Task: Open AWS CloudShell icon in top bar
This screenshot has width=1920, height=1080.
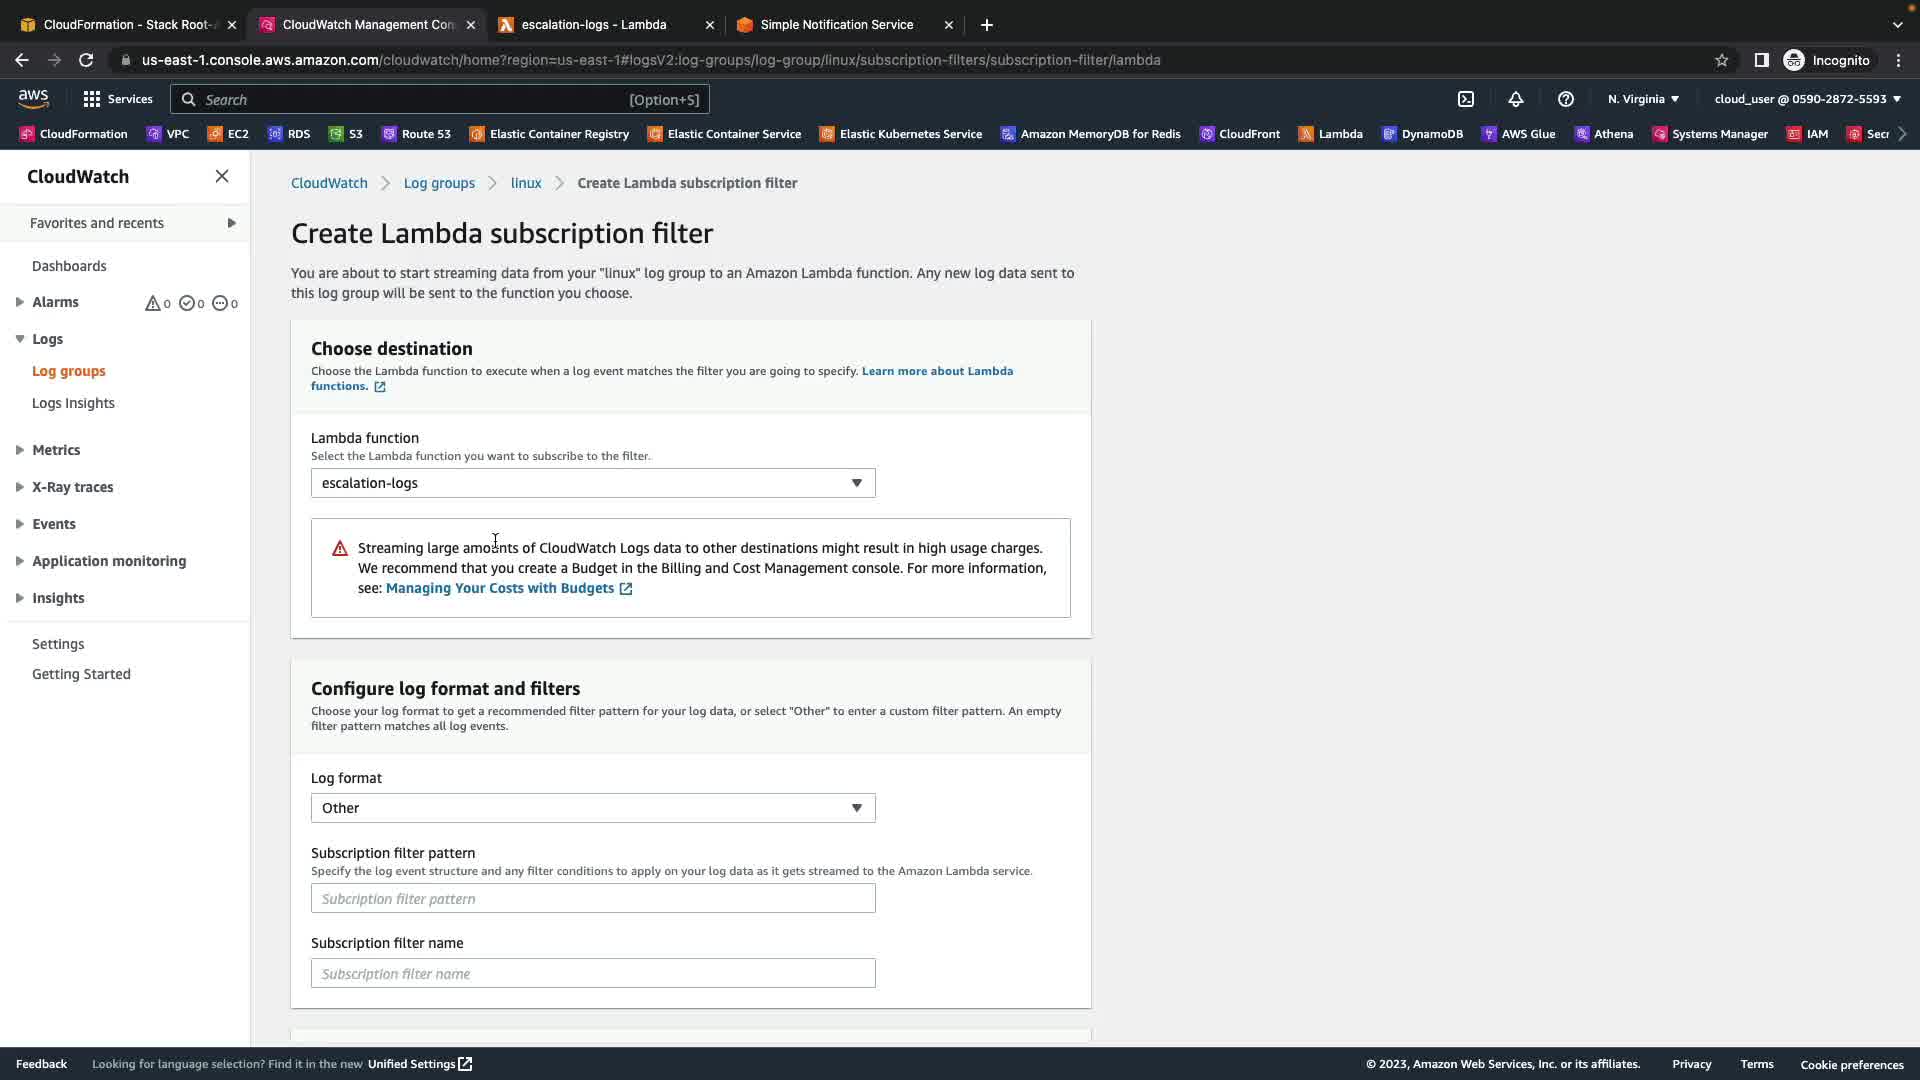Action: [x=1466, y=99]
